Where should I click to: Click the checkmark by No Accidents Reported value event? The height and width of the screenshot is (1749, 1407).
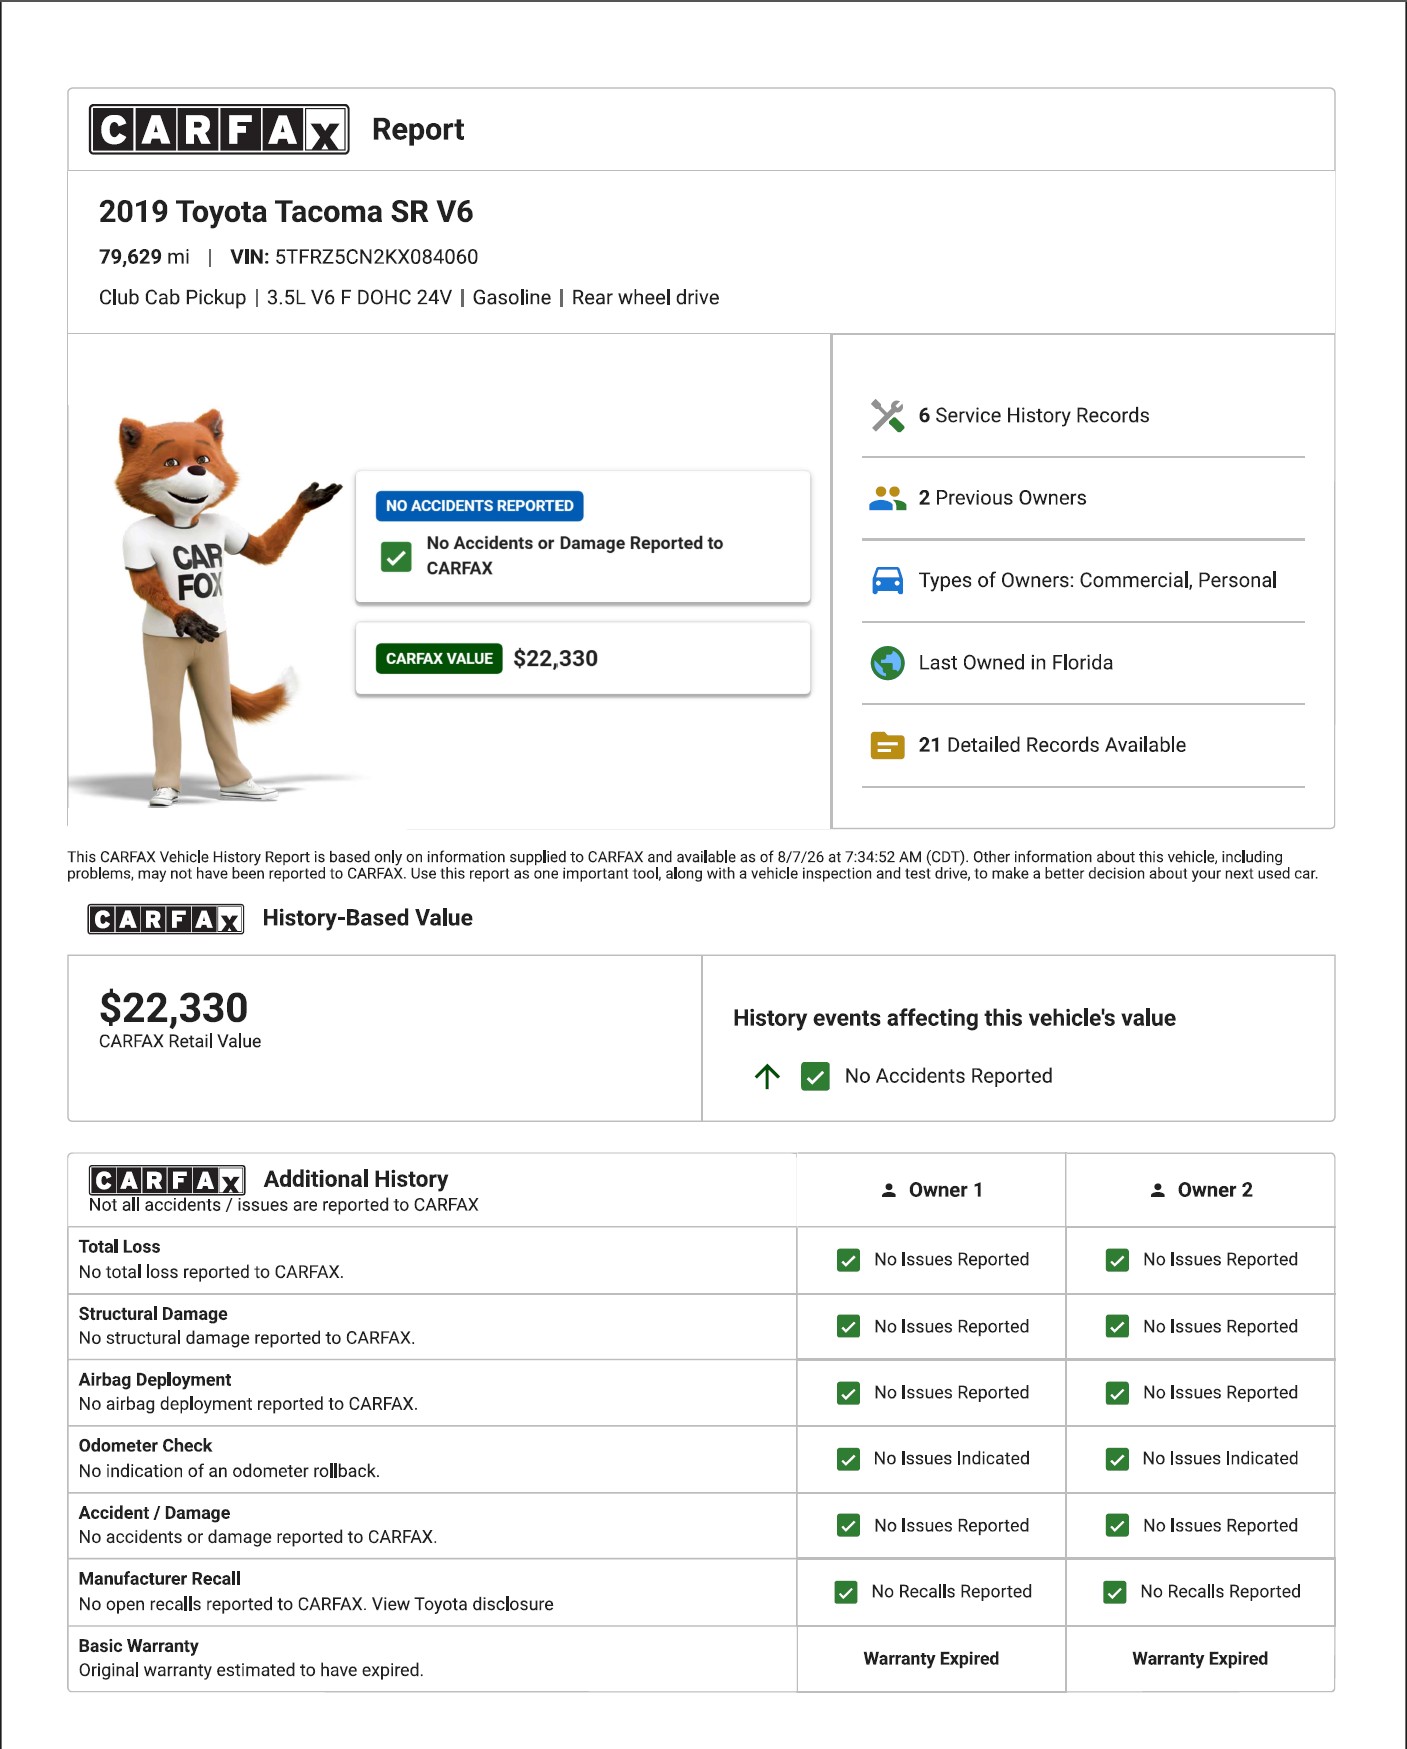(815, 1076)
